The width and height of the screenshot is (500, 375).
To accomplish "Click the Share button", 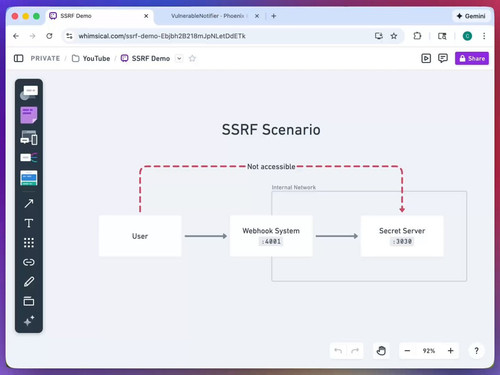I will click(472, 58).
